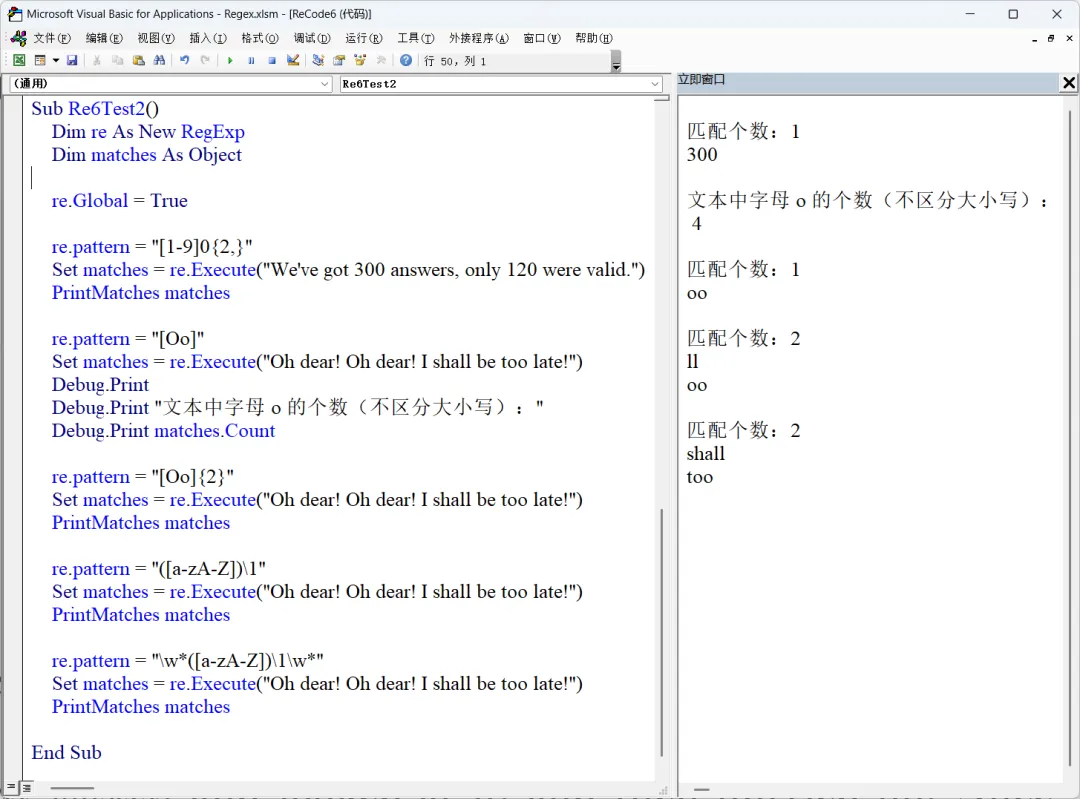Open the Properties Window icon
The height and width of the screenshot is (799, 1080).
pos(339,61)
